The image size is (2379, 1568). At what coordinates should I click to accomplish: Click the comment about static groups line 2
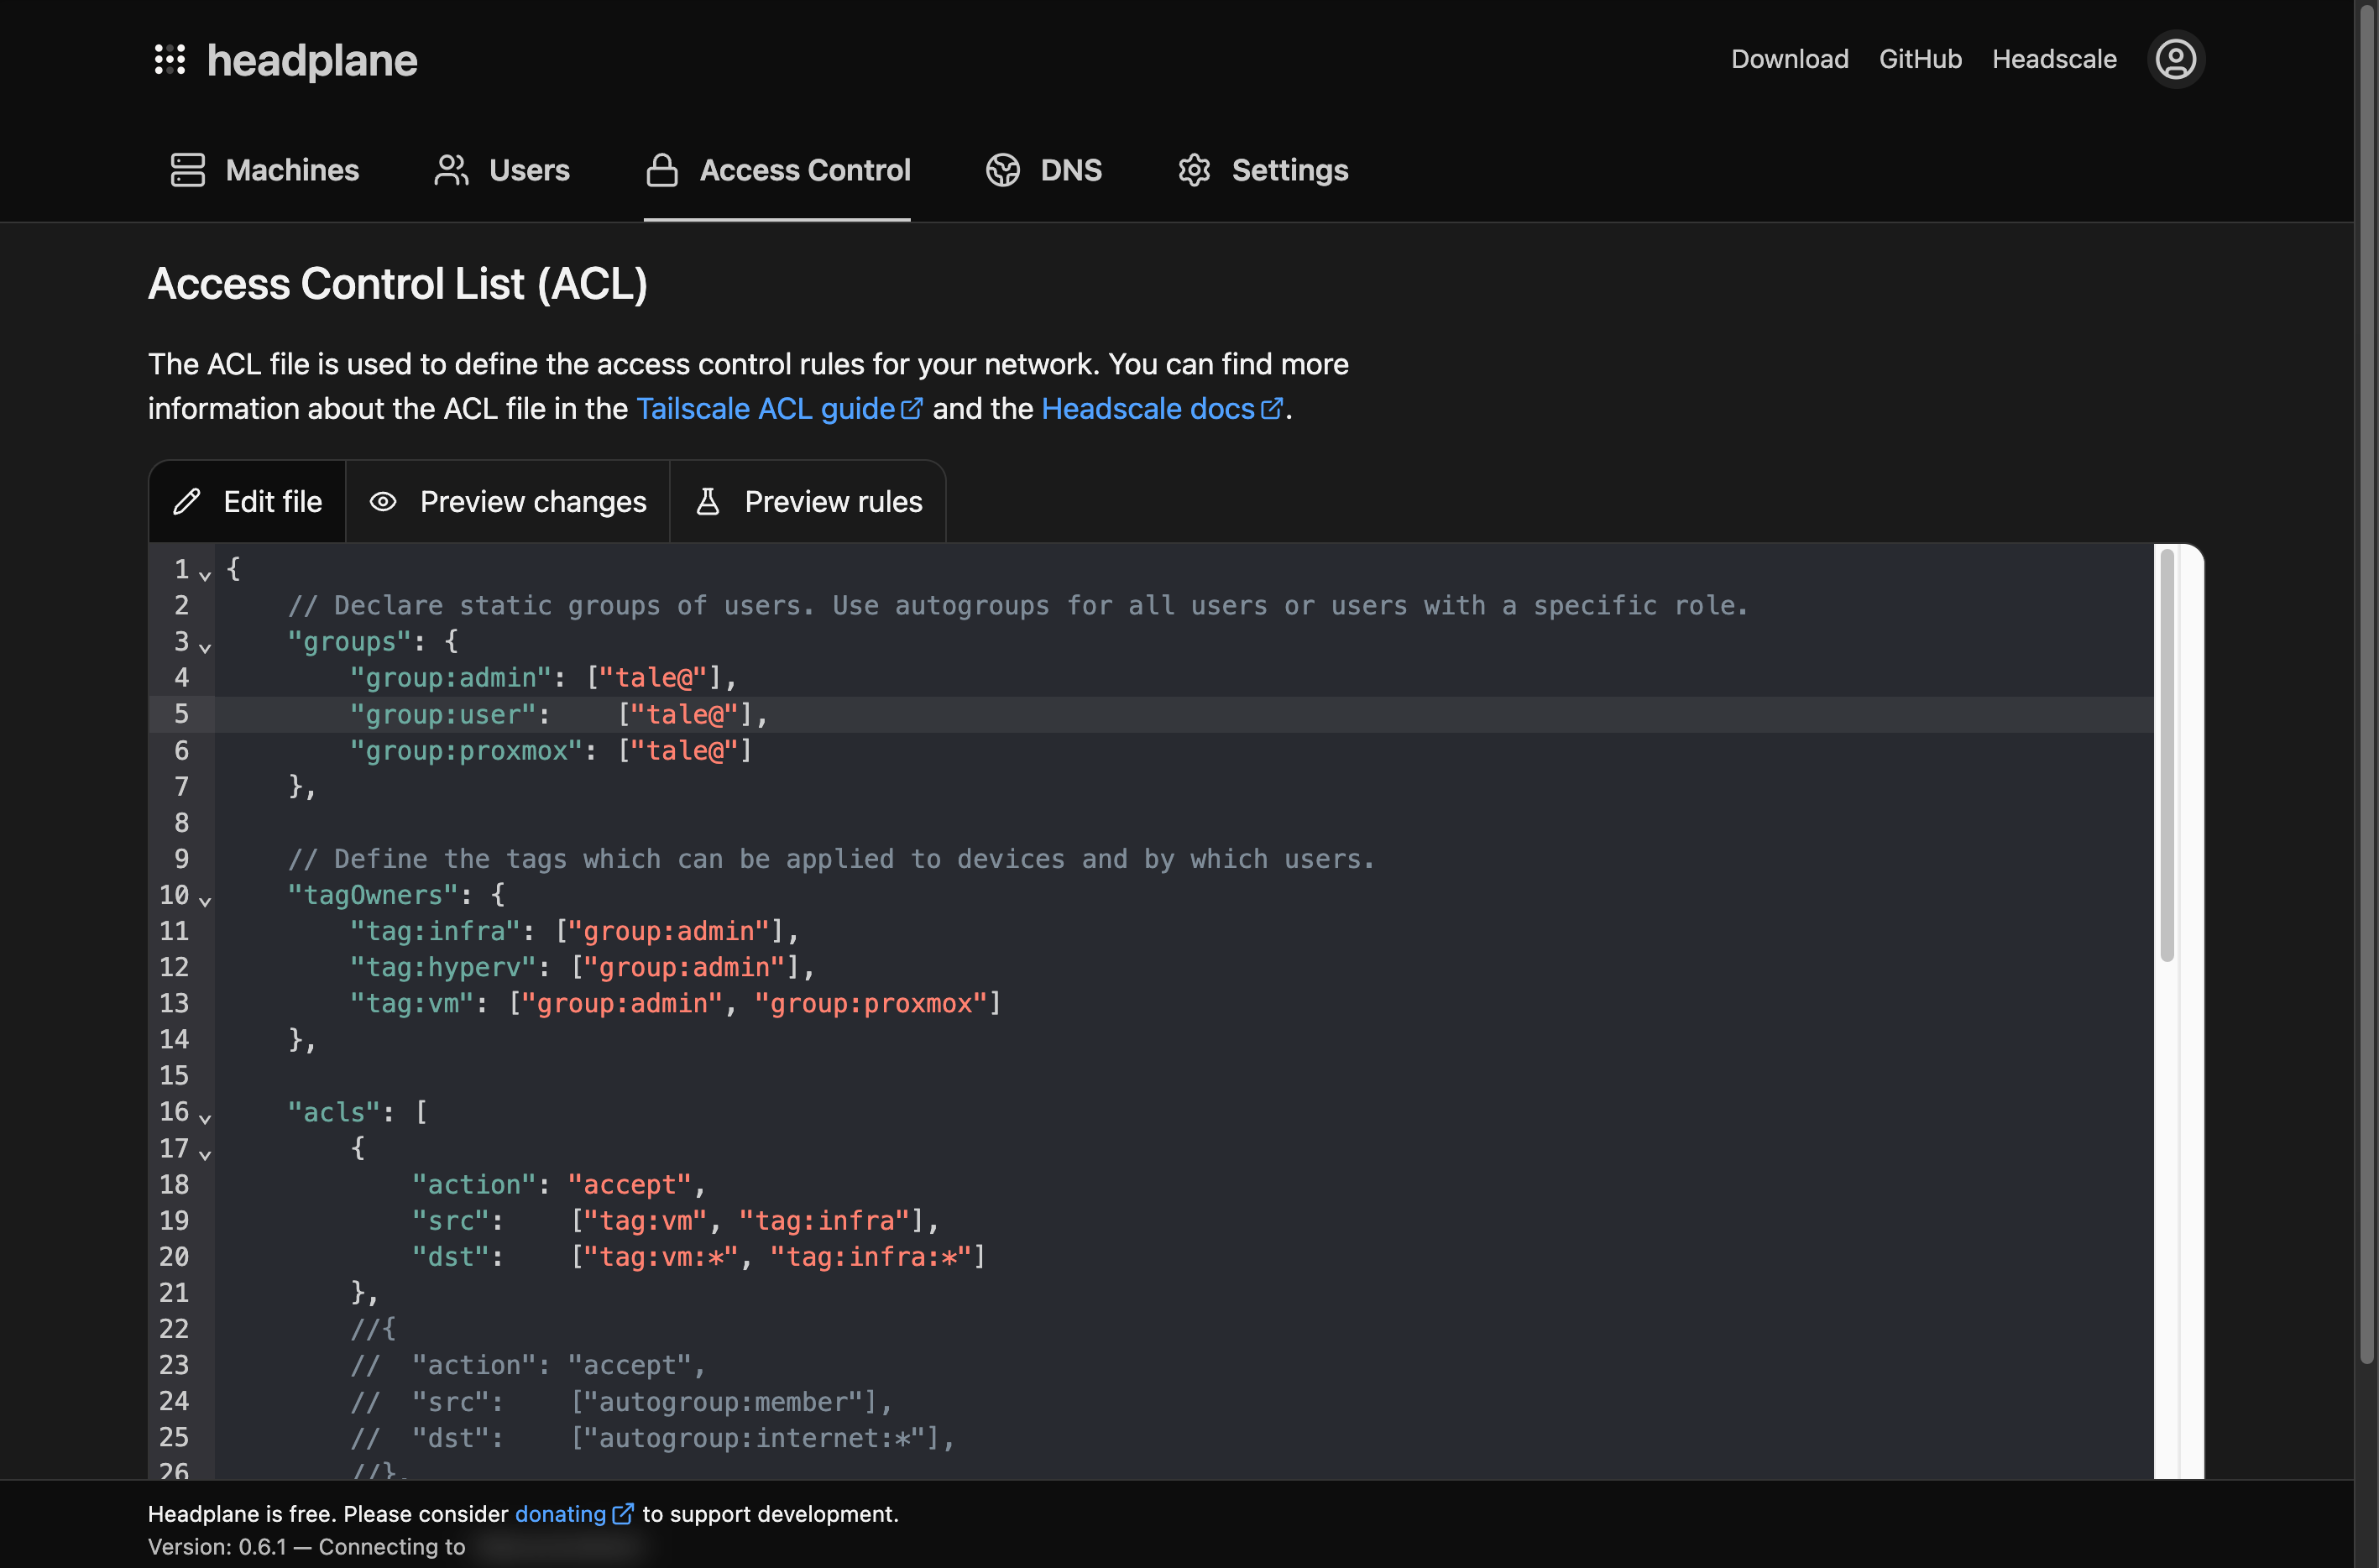point(1018,605)
